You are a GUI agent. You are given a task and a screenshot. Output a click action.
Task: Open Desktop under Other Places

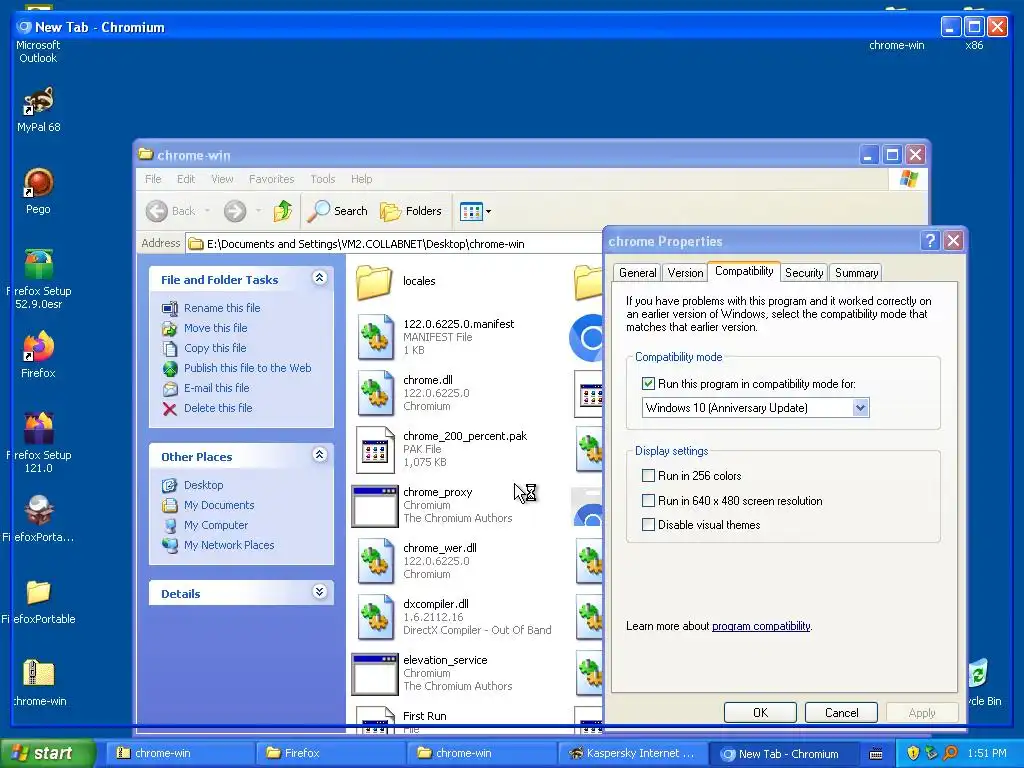203,485
